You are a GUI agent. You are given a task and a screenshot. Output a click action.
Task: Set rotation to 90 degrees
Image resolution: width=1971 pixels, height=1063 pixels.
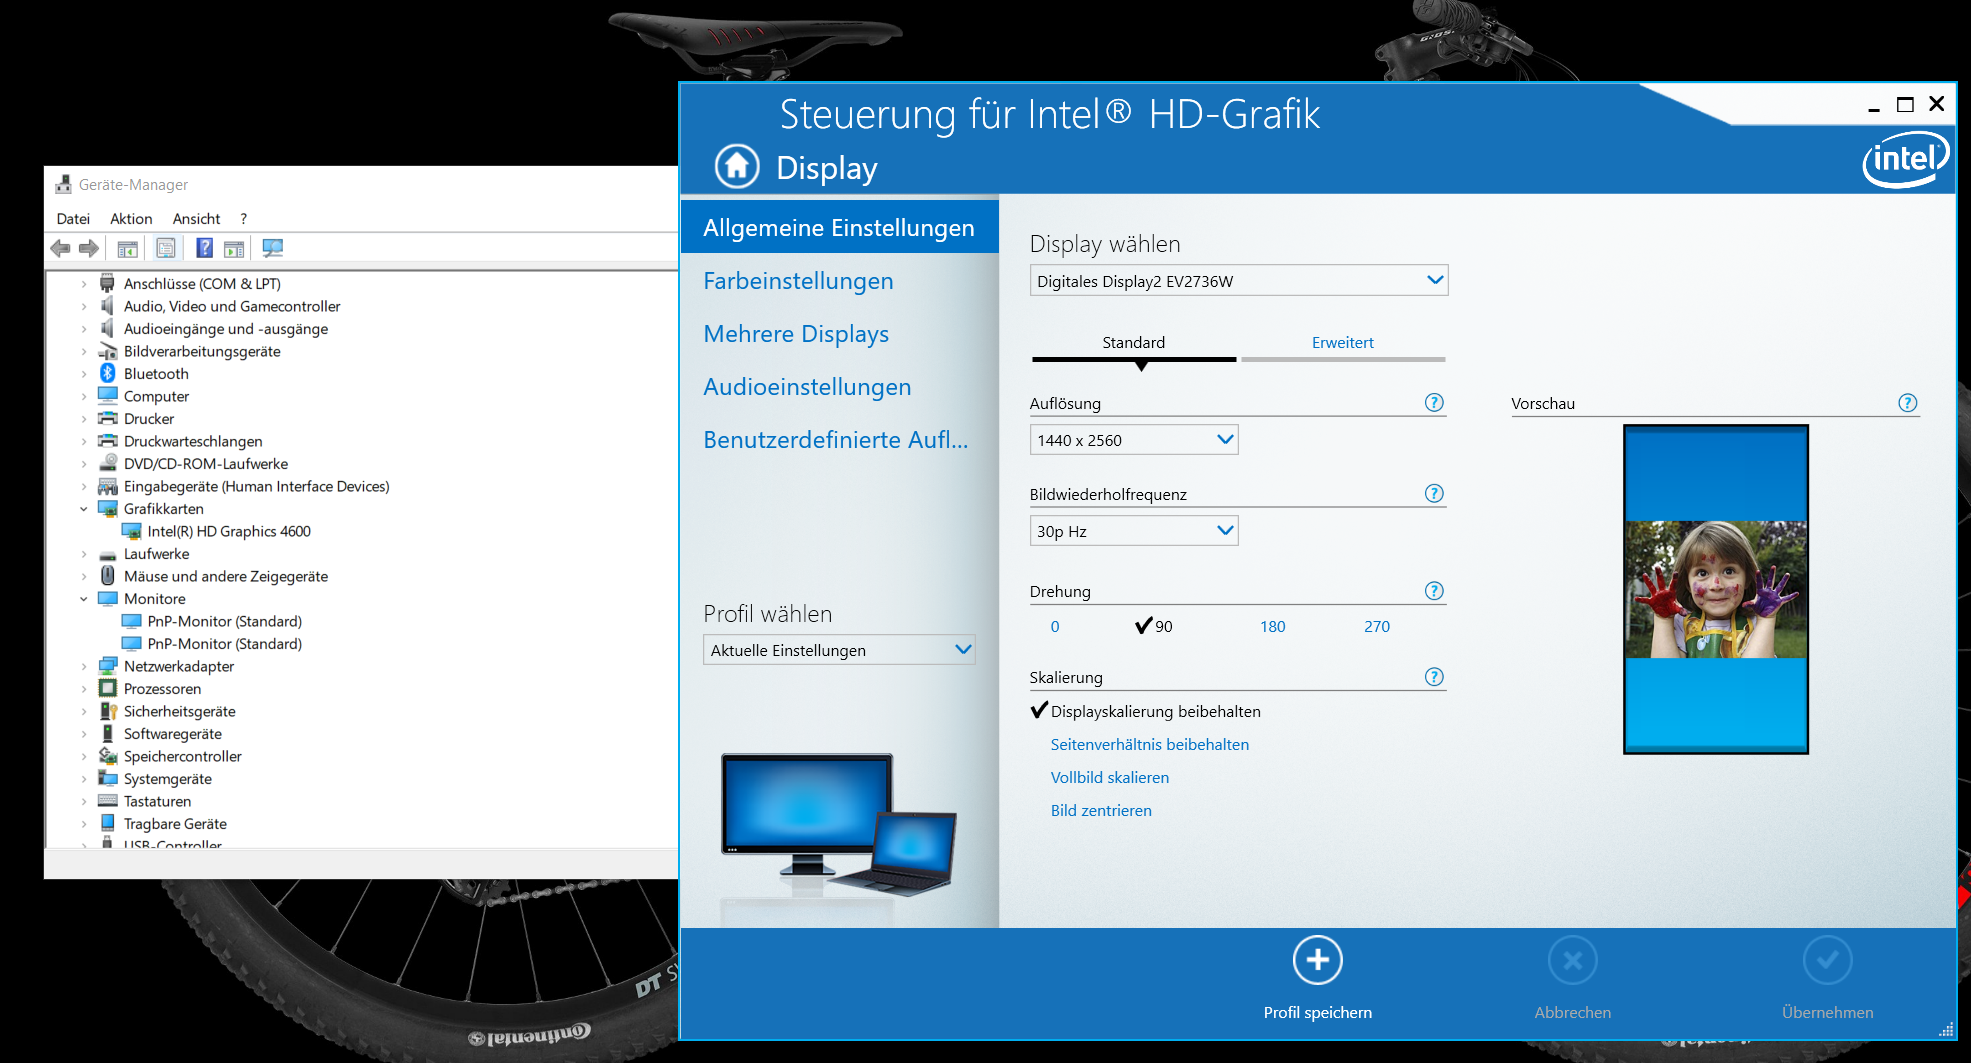[x=1154, y=626]
